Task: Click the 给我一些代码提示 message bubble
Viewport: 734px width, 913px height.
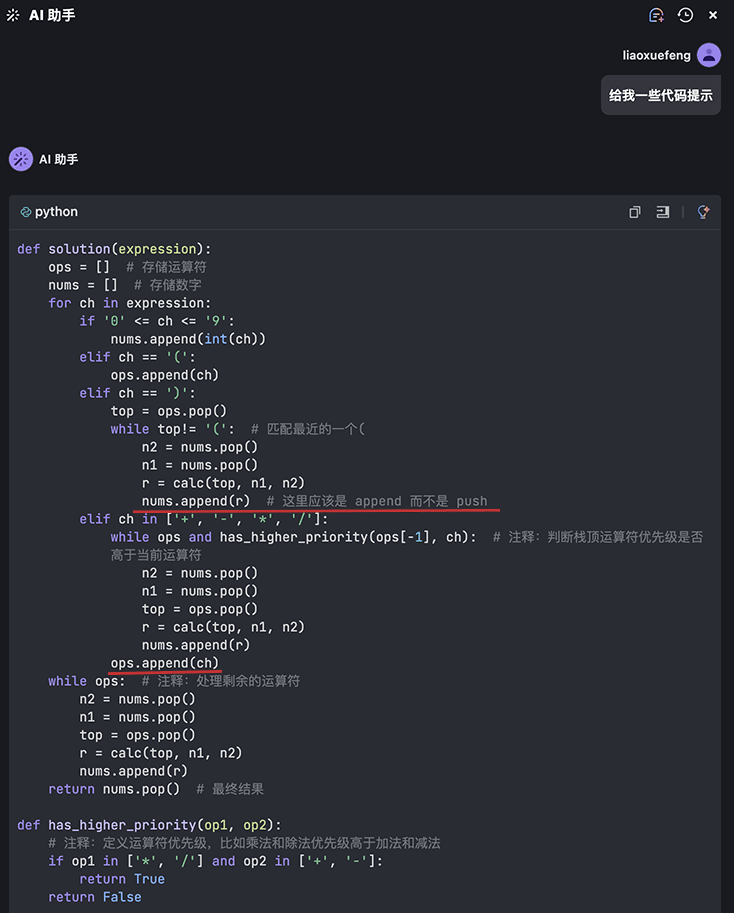Action: click(x=661, y=95)
